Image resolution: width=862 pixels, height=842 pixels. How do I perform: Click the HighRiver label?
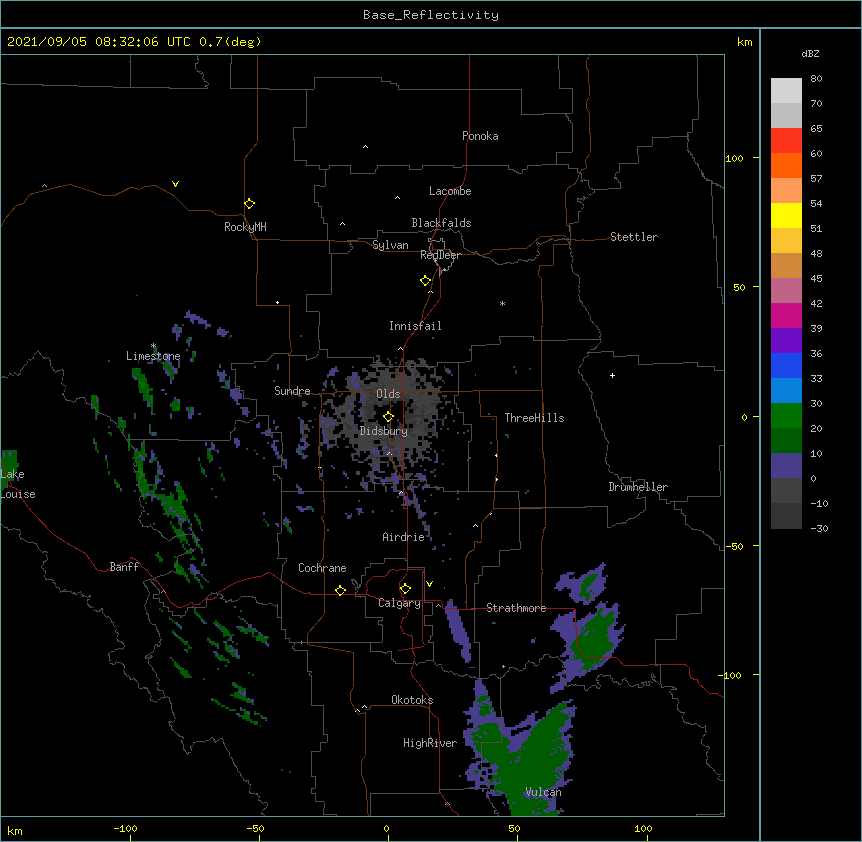(x=430, y=743)
